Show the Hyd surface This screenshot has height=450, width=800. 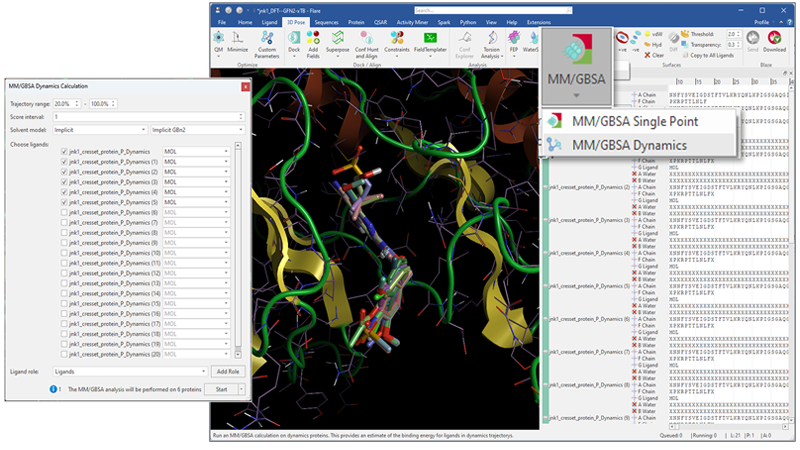coord(653,44)
